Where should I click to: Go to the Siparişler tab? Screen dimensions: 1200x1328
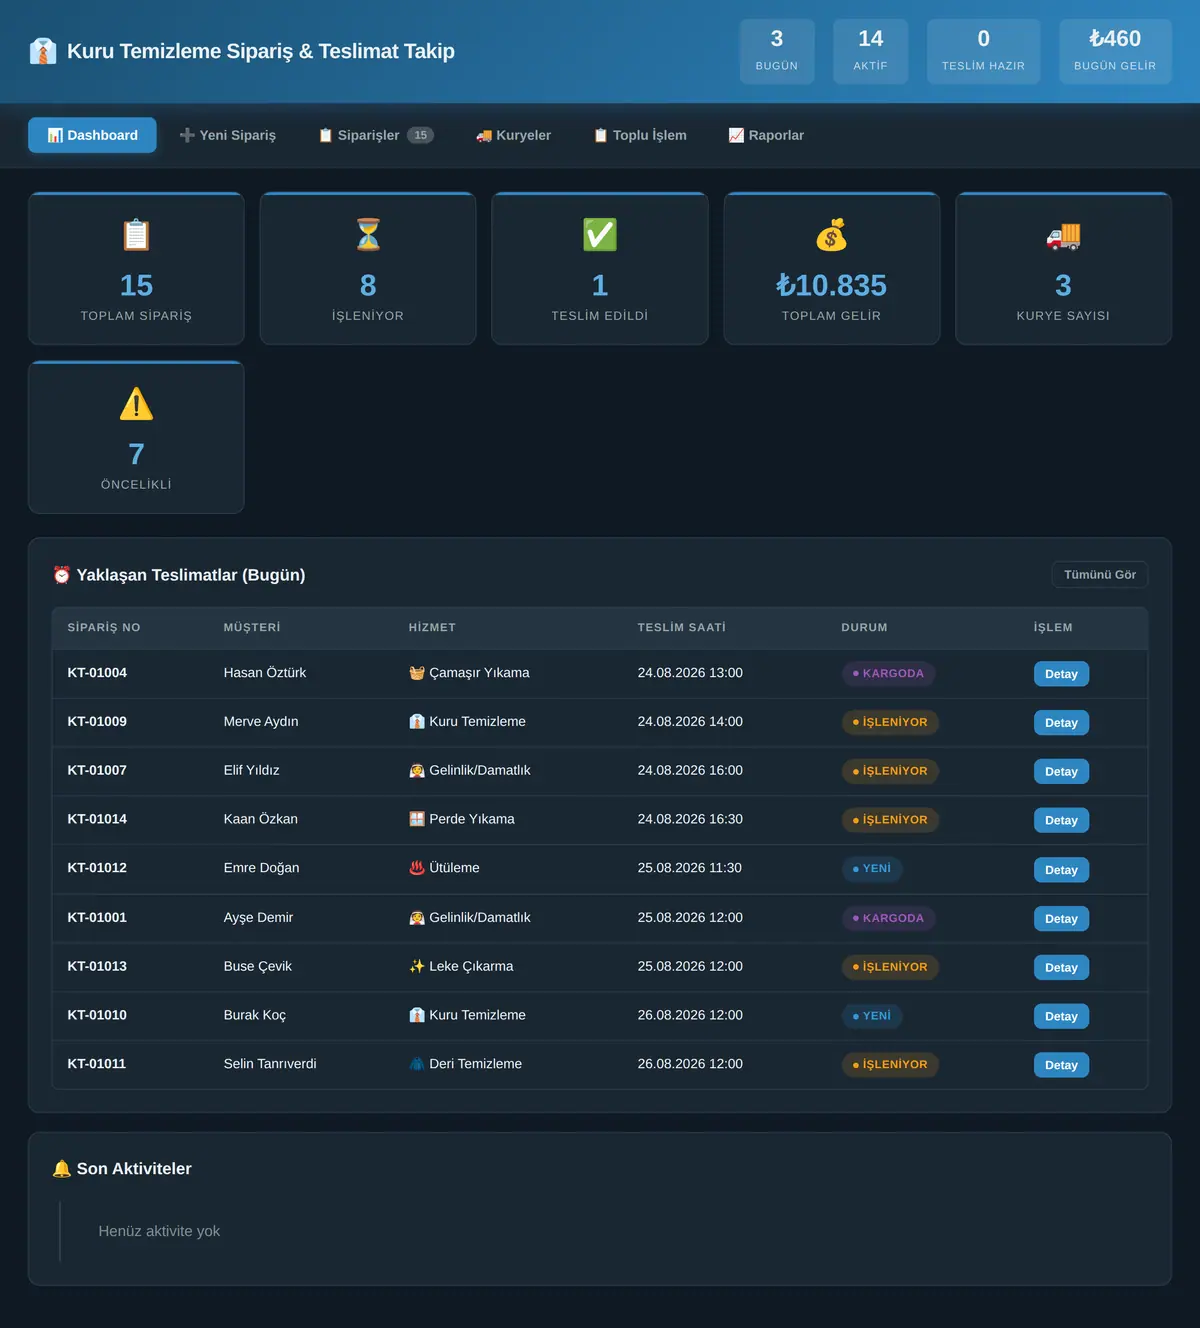coord(375,135)
